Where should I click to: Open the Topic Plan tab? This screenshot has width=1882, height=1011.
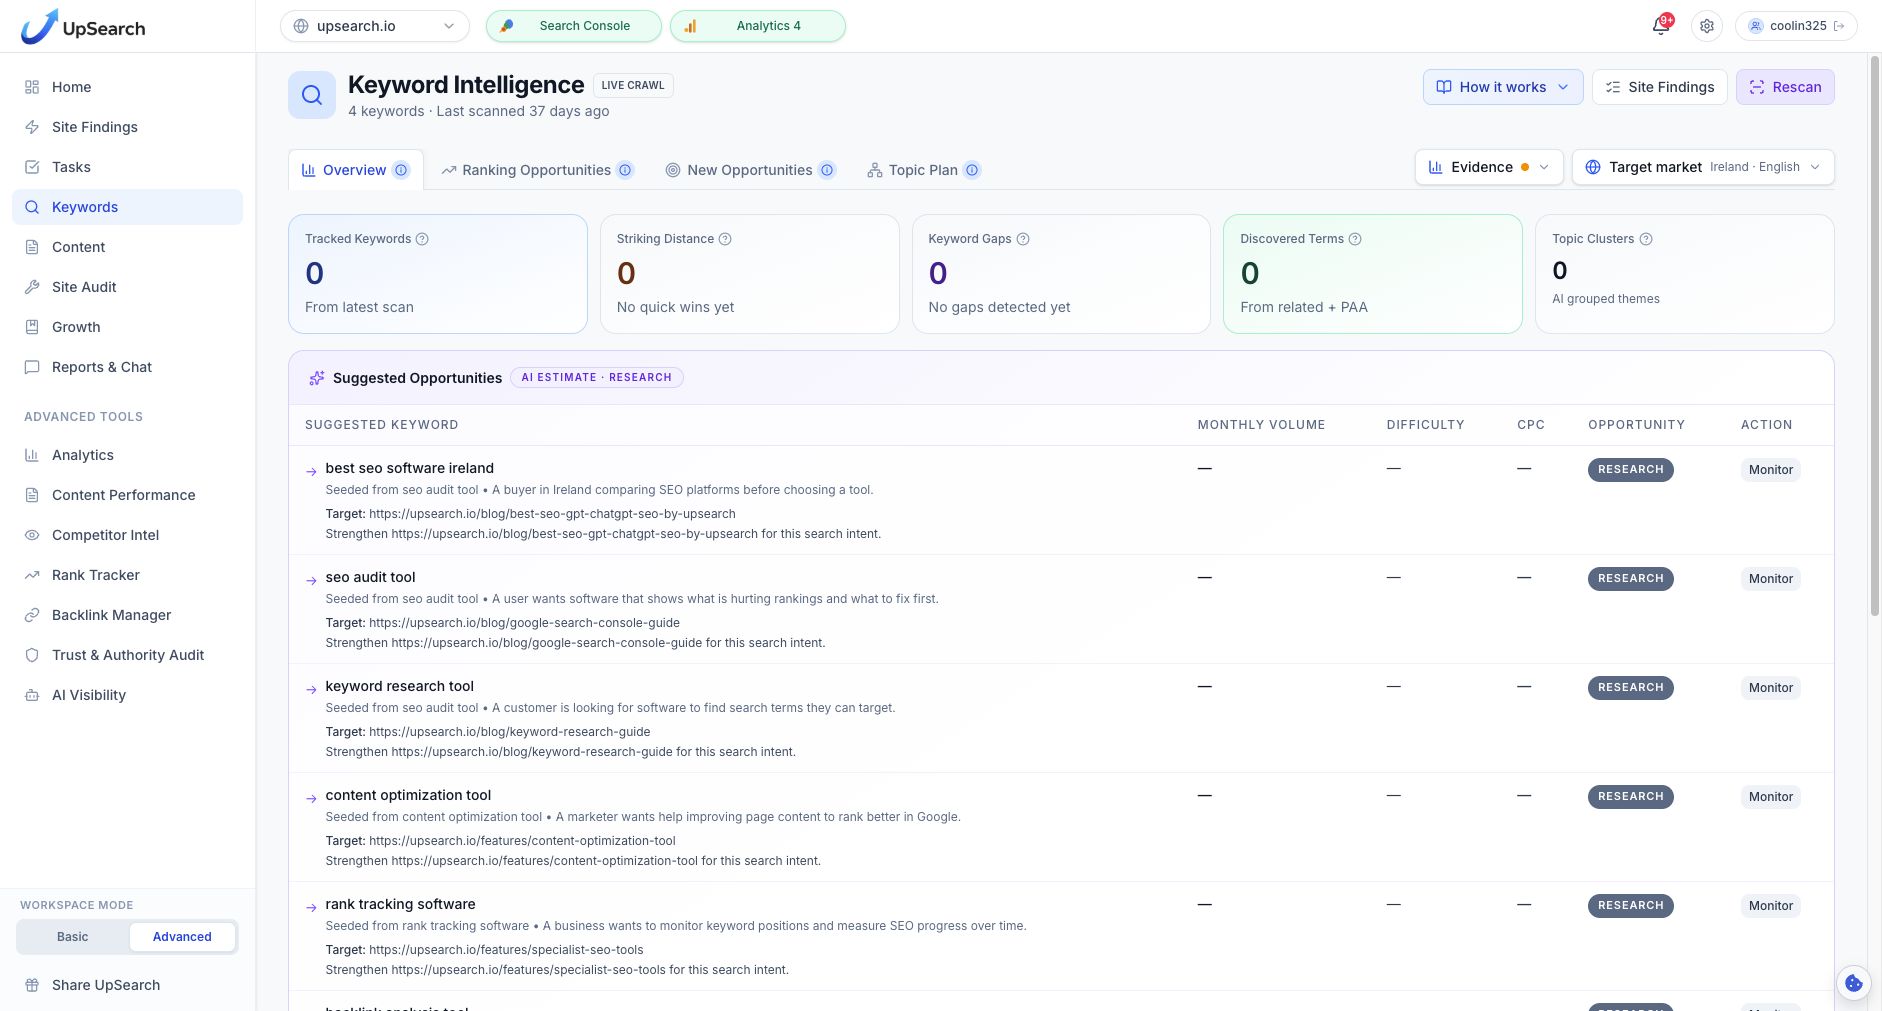923,170
